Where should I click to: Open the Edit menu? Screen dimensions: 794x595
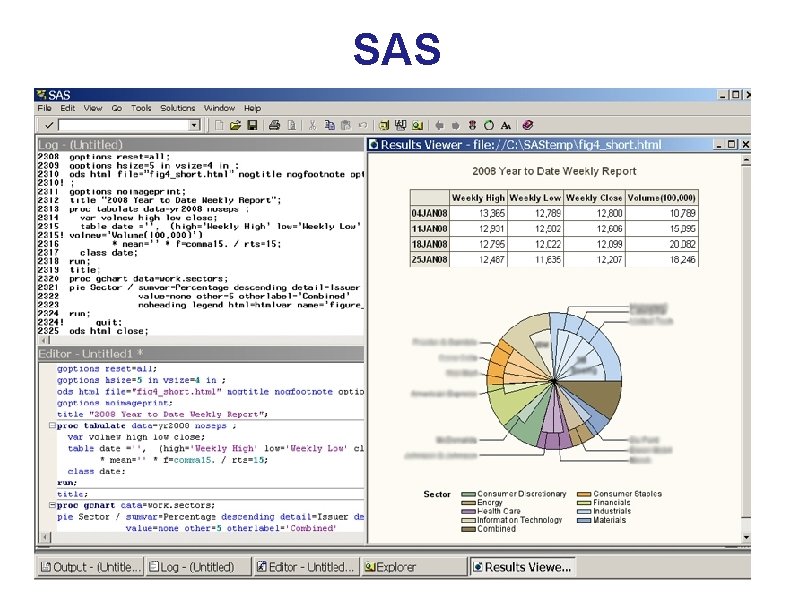pos(67,108)
